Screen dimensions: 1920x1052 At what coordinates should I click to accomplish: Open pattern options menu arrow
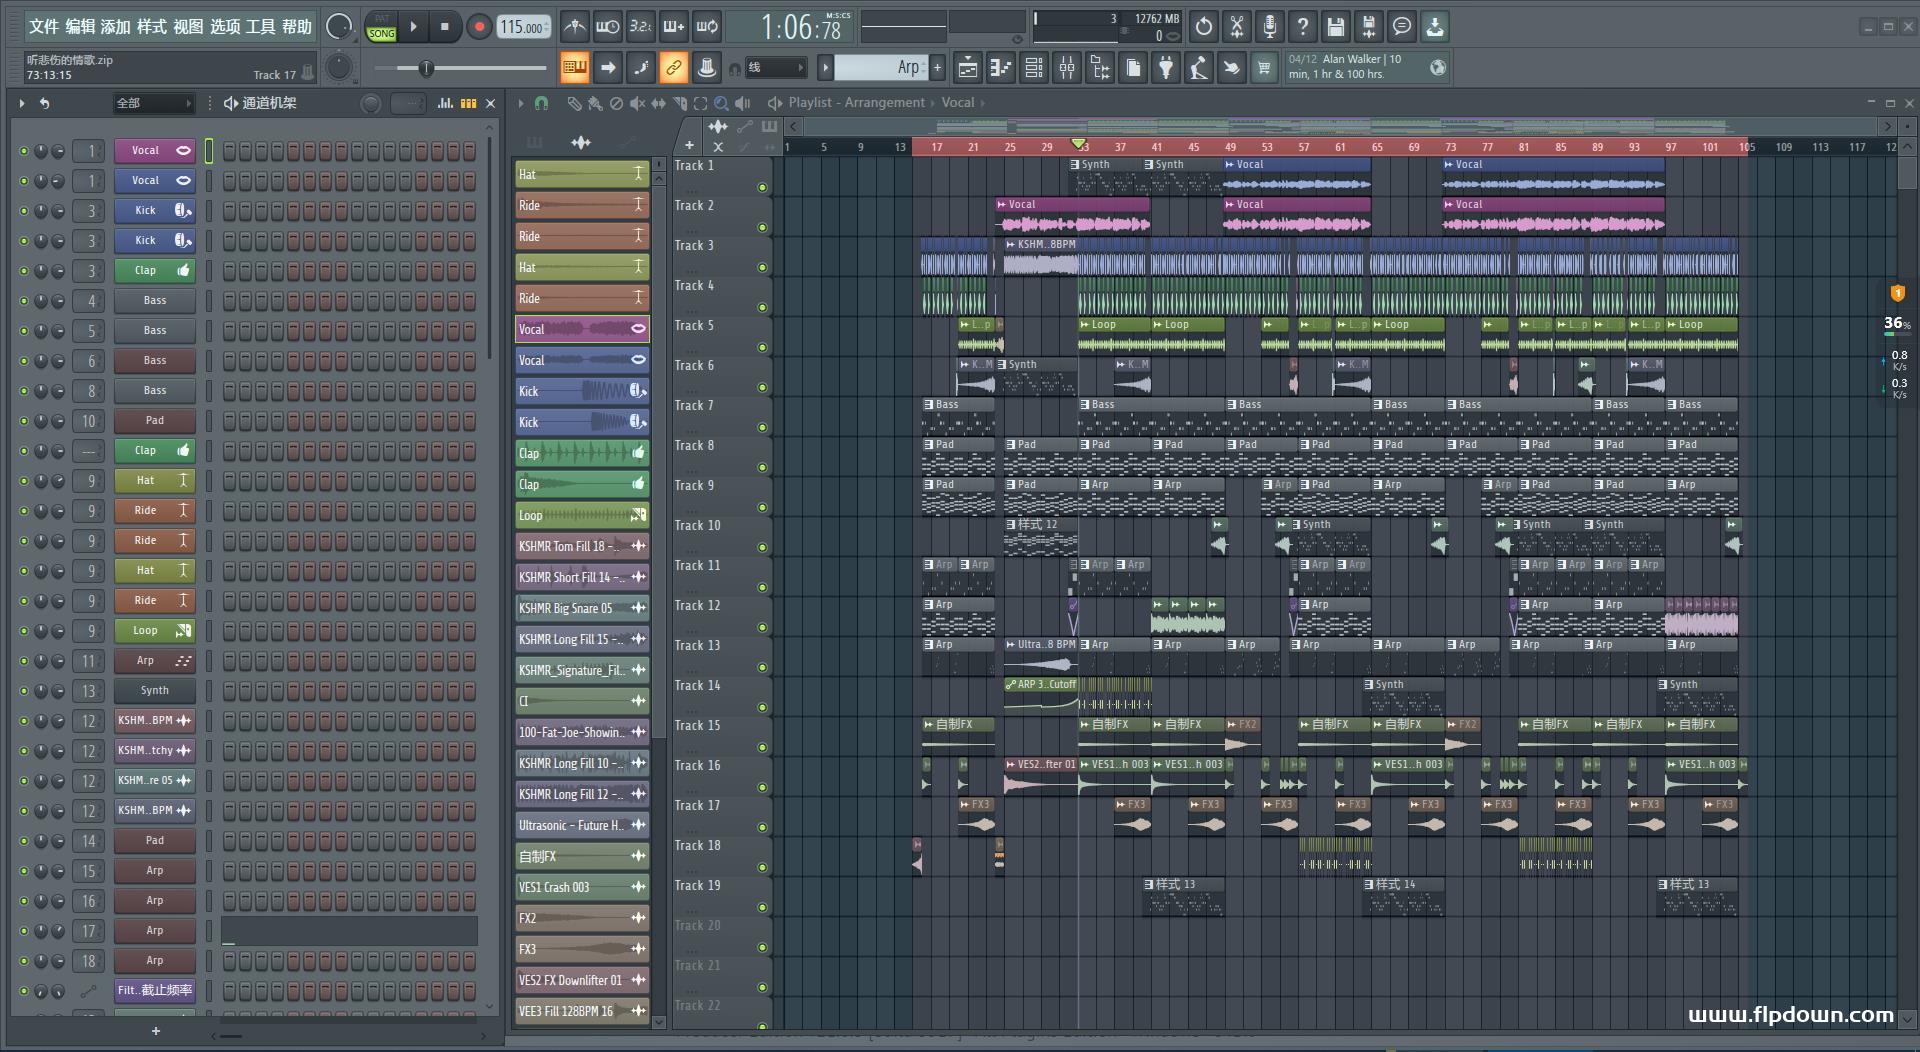pos(825,68)
